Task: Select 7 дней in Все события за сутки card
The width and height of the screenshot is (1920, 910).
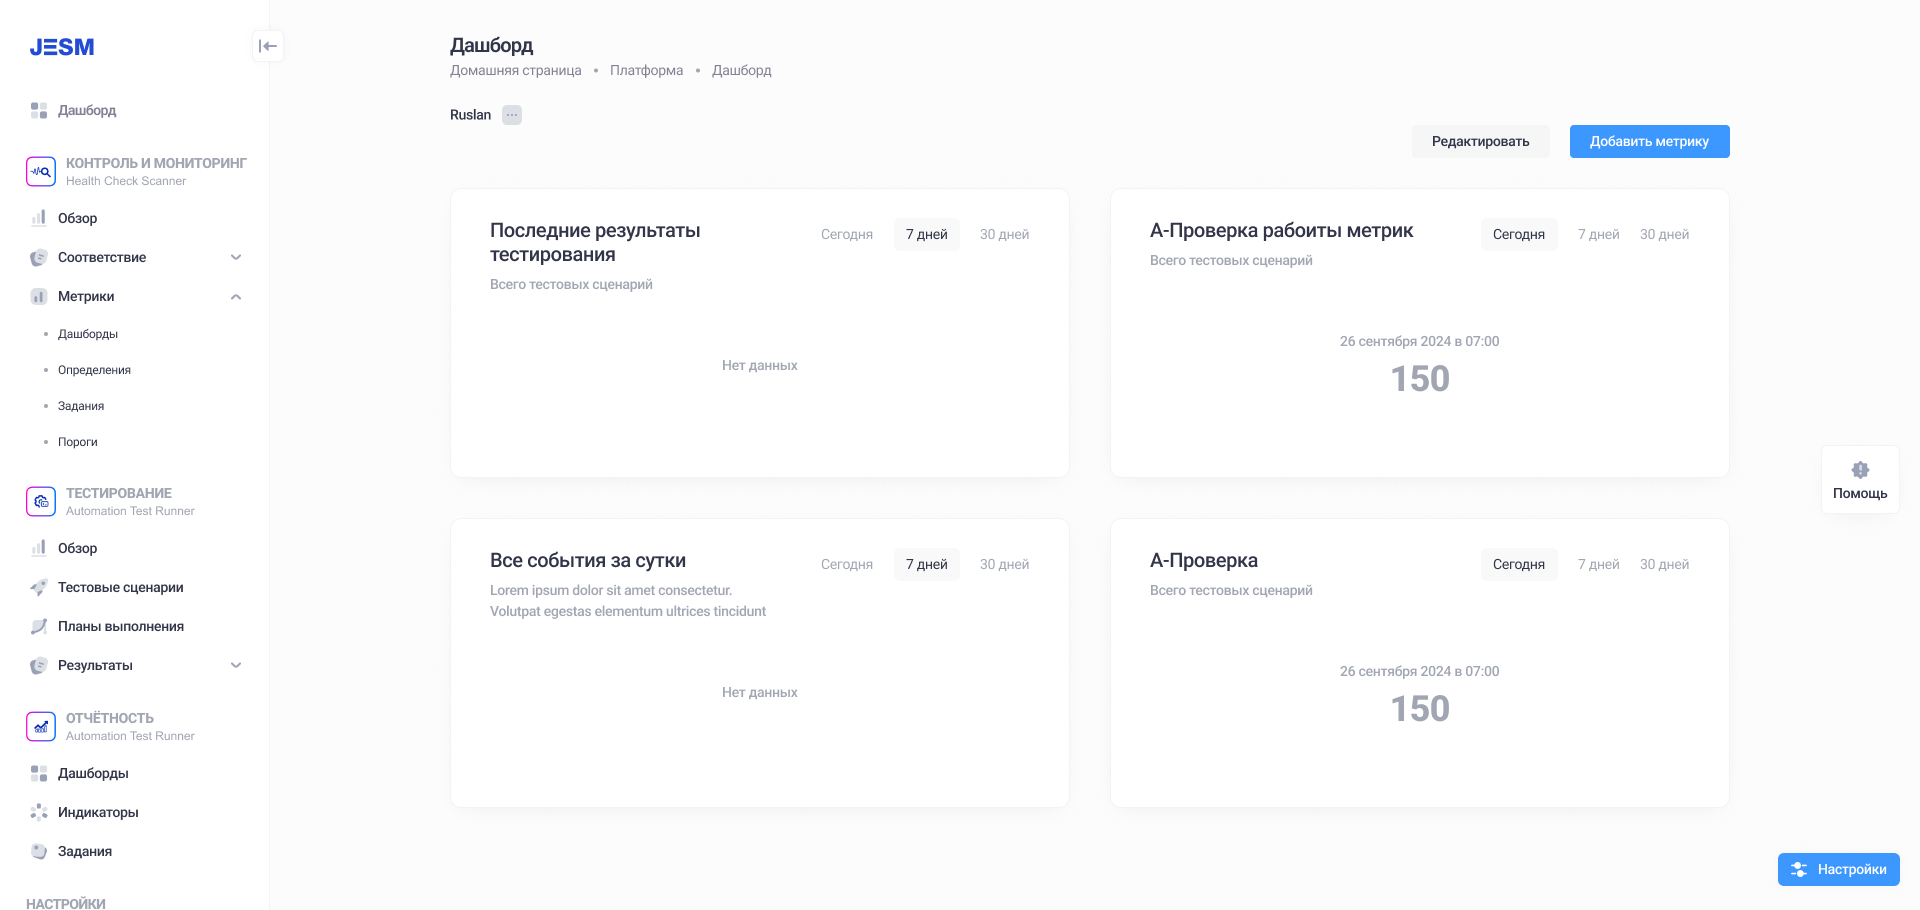Action: [x=927, y=564]
